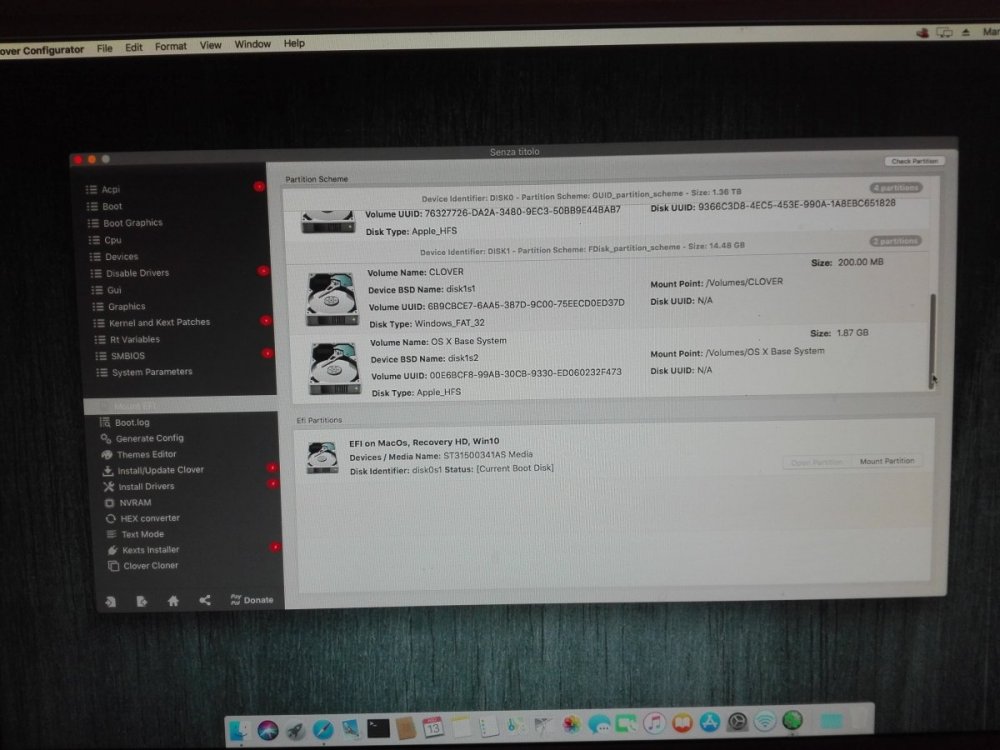Click the eject icon in menu bar
The width and height of the screenshot is (1000, 750).
(x=966, y=32)
